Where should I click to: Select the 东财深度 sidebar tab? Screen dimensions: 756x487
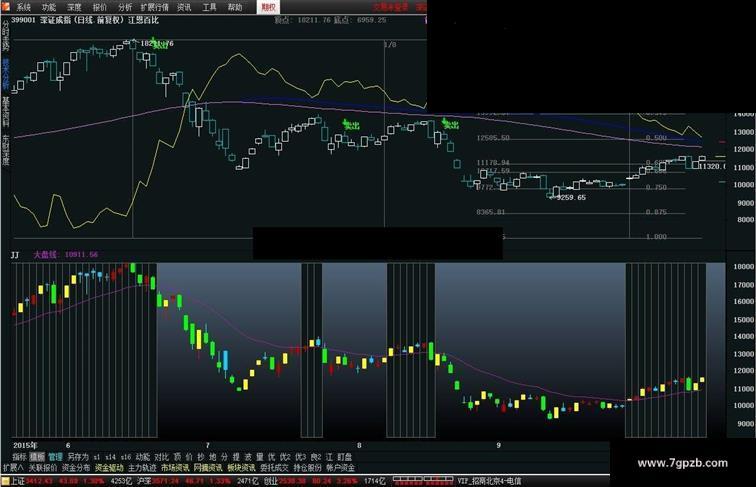tap(6, 149)
